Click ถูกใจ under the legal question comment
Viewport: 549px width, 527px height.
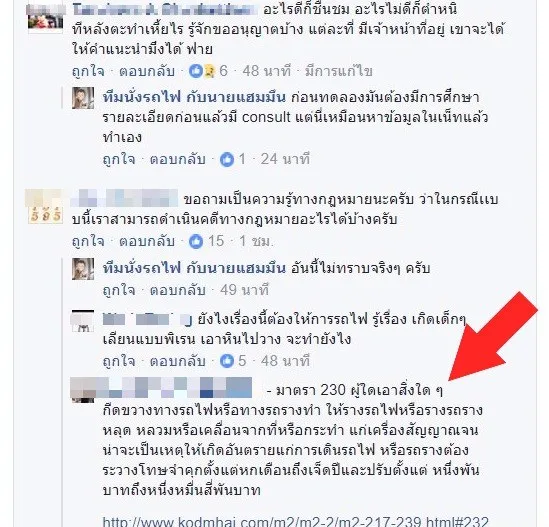[88, 242]
